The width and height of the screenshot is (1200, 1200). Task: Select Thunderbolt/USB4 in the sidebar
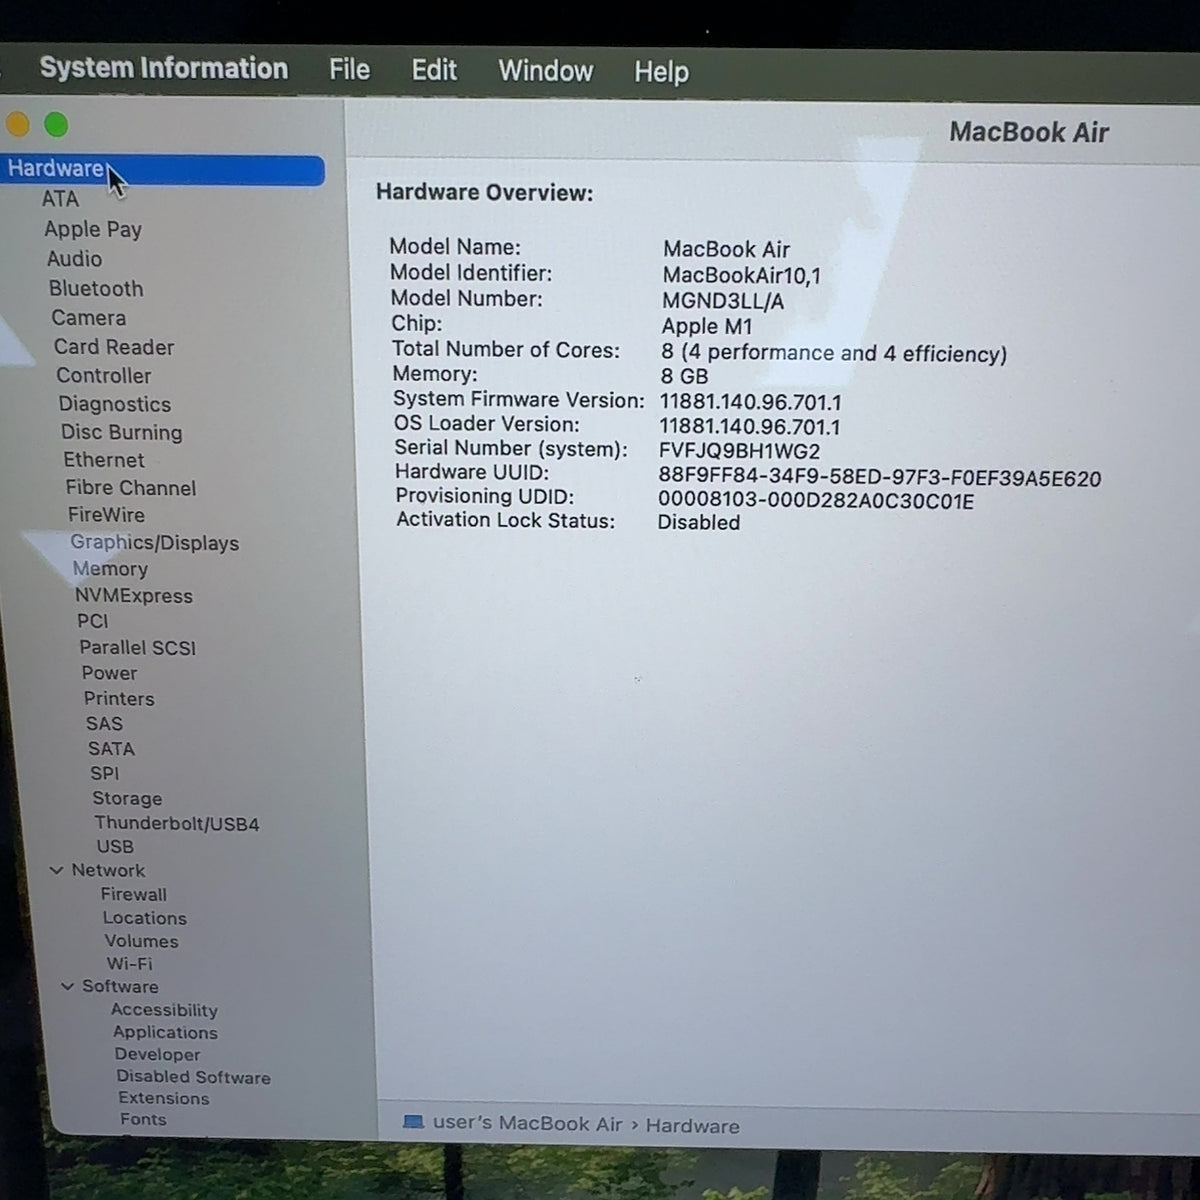[x=177, y=824]
